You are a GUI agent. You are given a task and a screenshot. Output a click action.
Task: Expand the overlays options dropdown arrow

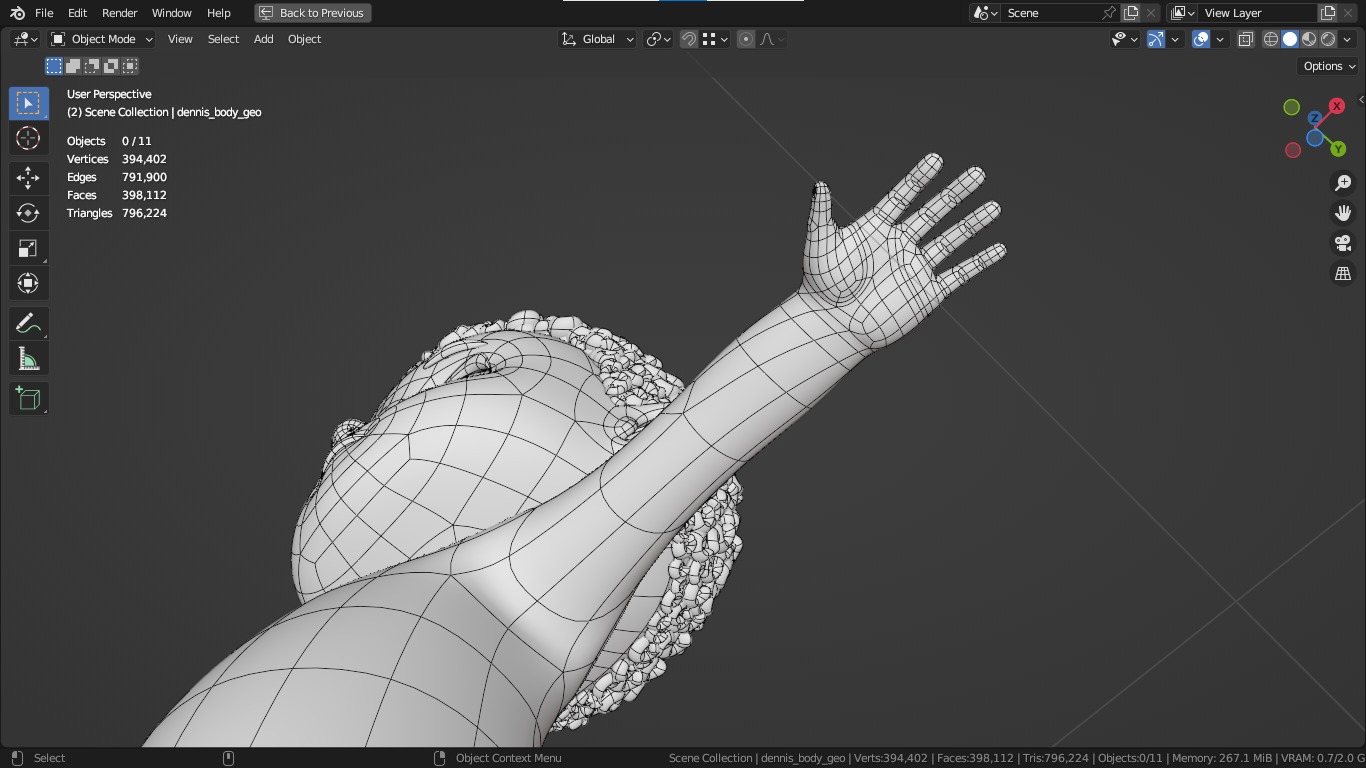[x=1220, y=39]
